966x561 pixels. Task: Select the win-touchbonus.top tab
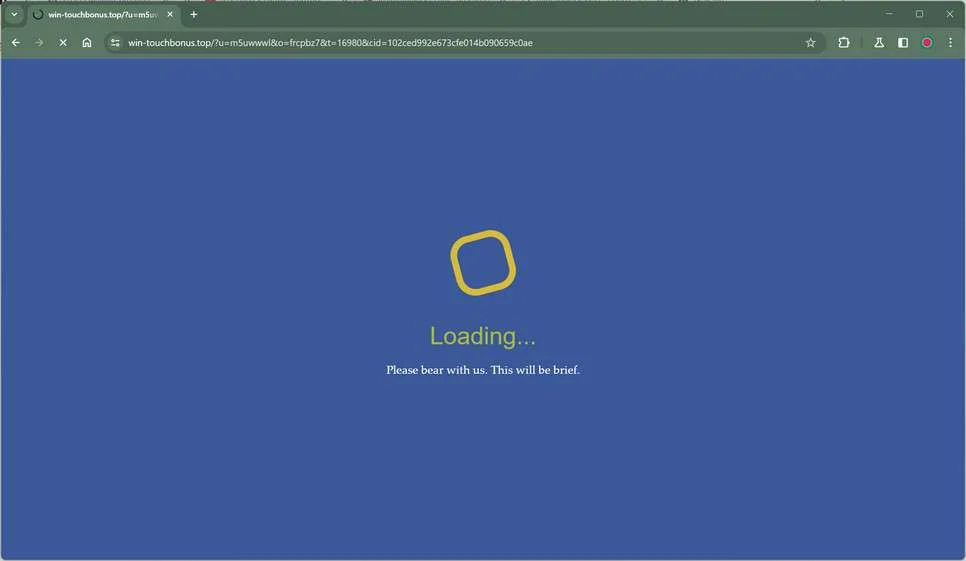coord(104,14)
